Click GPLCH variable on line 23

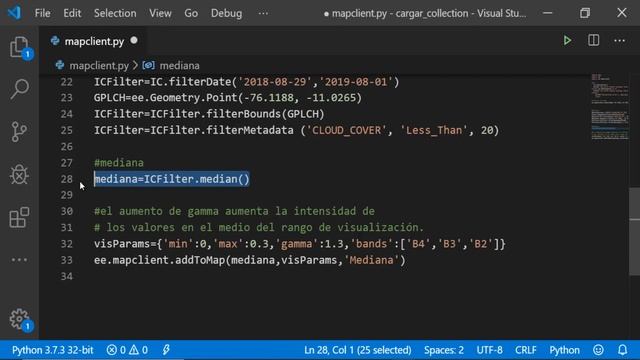tap(109, 98)
